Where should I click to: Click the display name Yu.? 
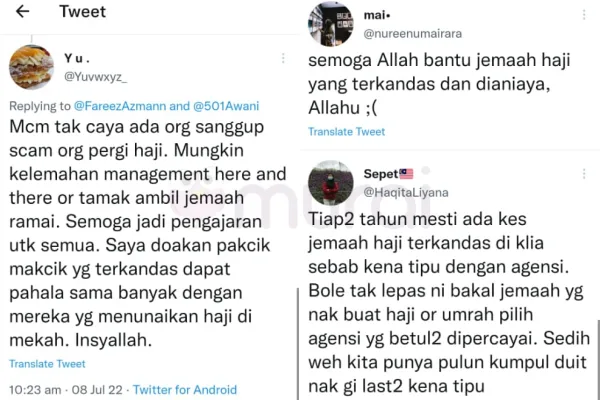click(x=77, y=59)
